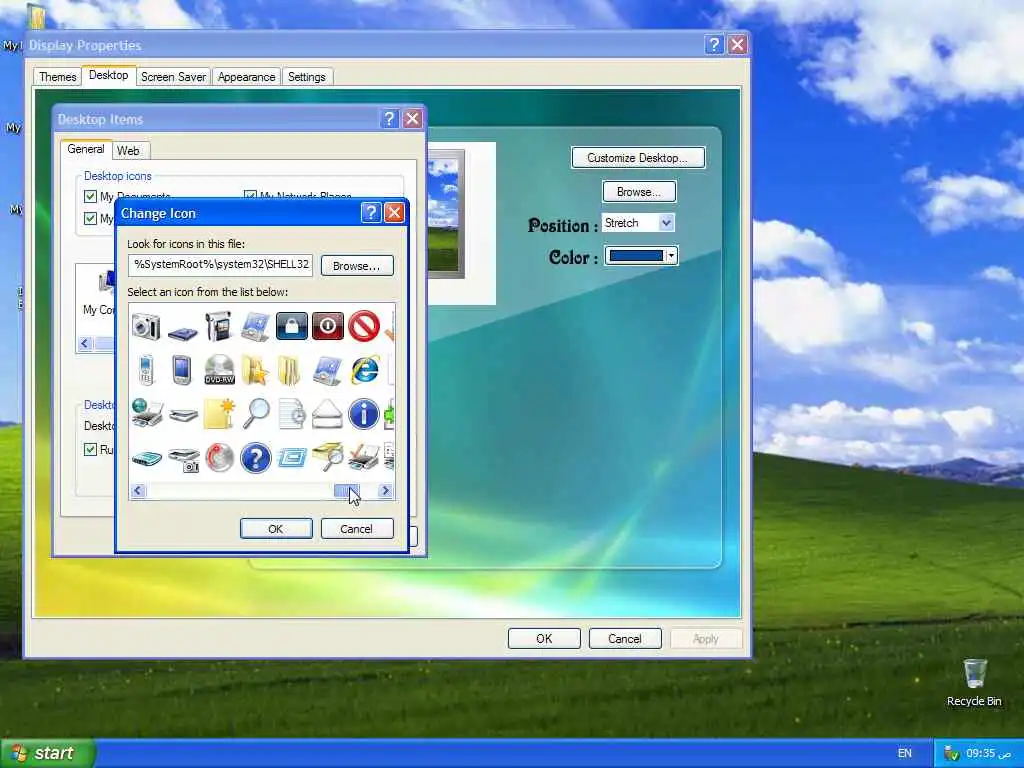This screenshot has height=768, width=1024.
Task: Choose the printer with red checkmark icon
Action: pos(364,457)
